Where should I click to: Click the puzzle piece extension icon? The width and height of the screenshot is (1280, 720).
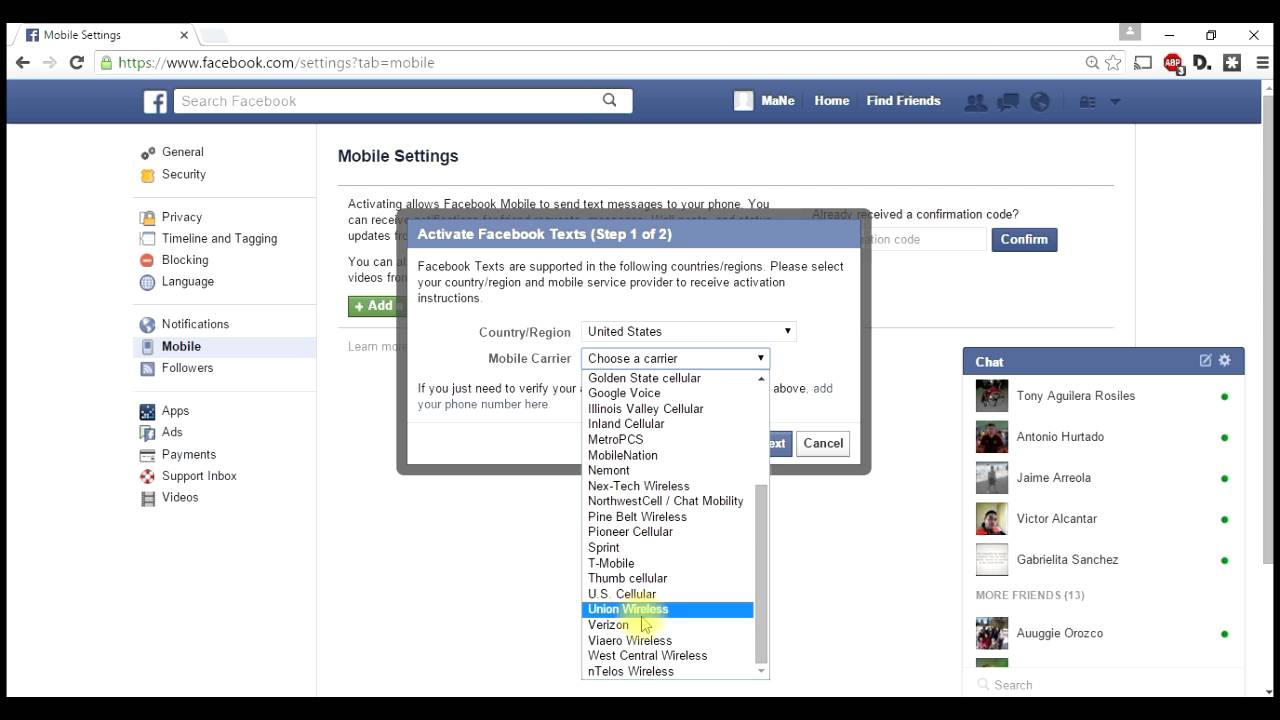pos(1232,62)
